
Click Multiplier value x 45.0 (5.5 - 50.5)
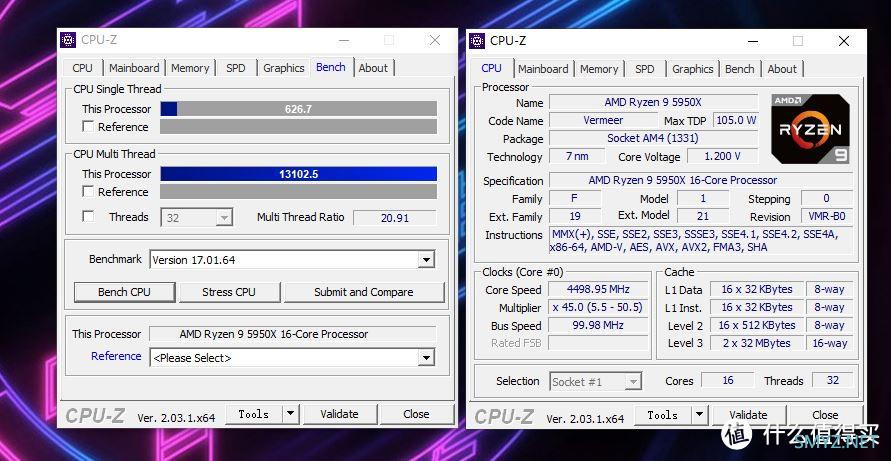pos(598,308)
